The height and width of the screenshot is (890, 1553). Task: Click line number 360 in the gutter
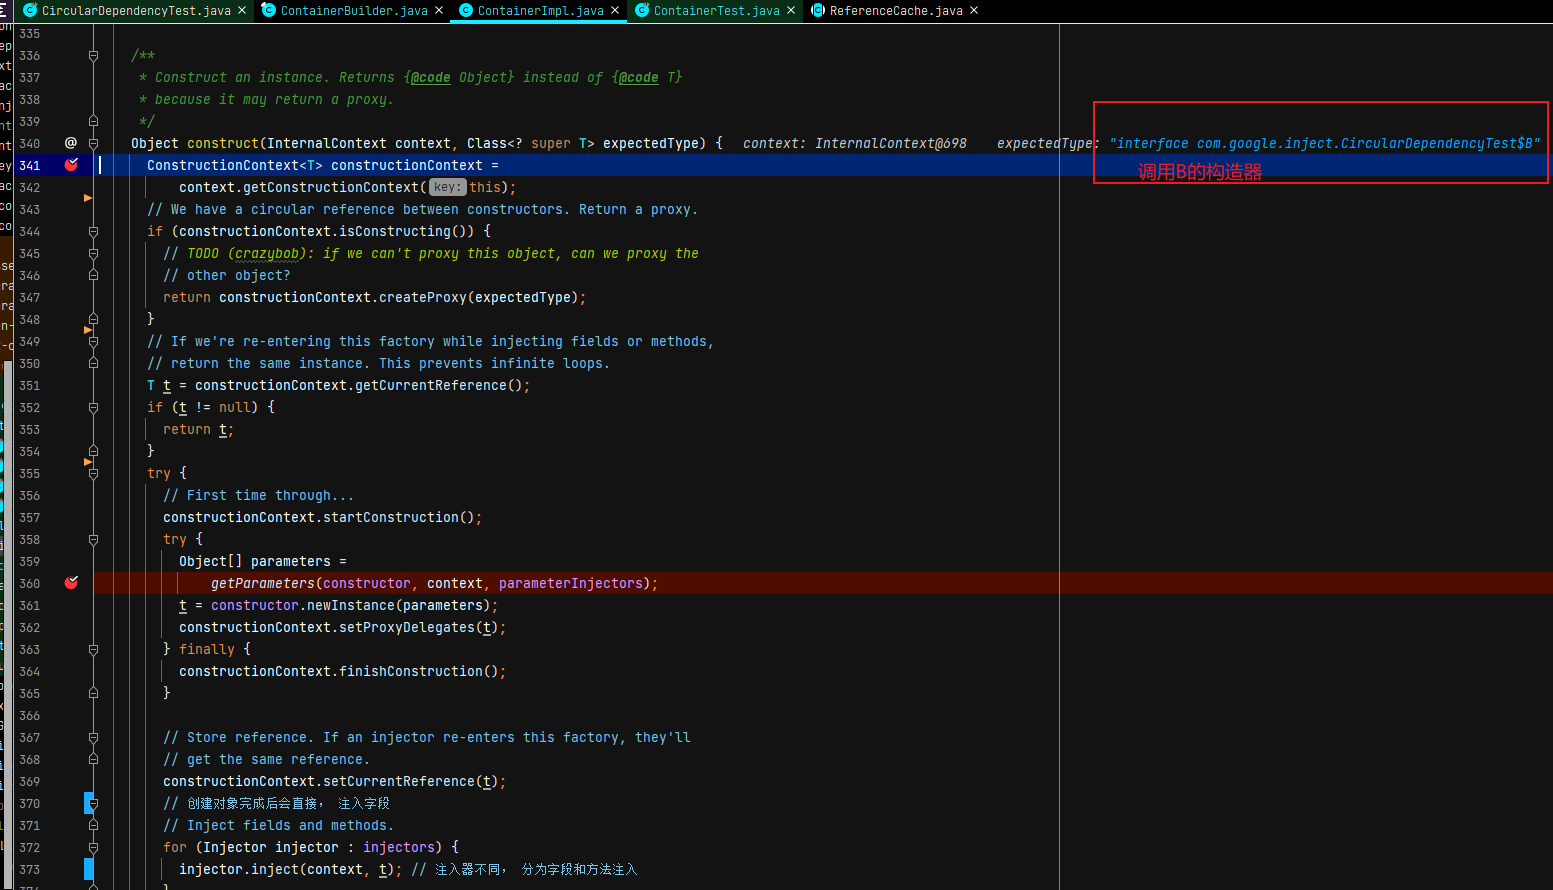(x=30, y=583)
